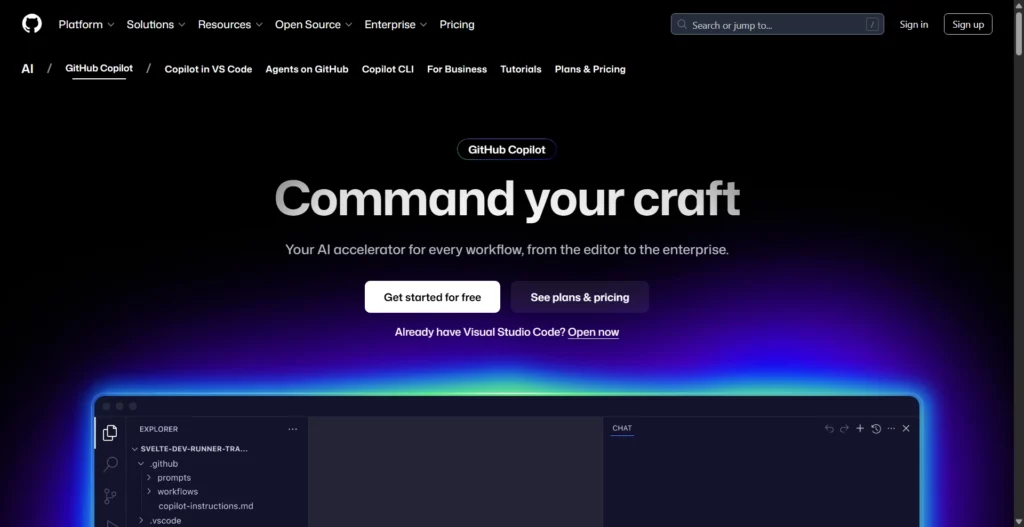
Task: Open Plans & Pricing sub-nav link
Action: coord(590,69)
